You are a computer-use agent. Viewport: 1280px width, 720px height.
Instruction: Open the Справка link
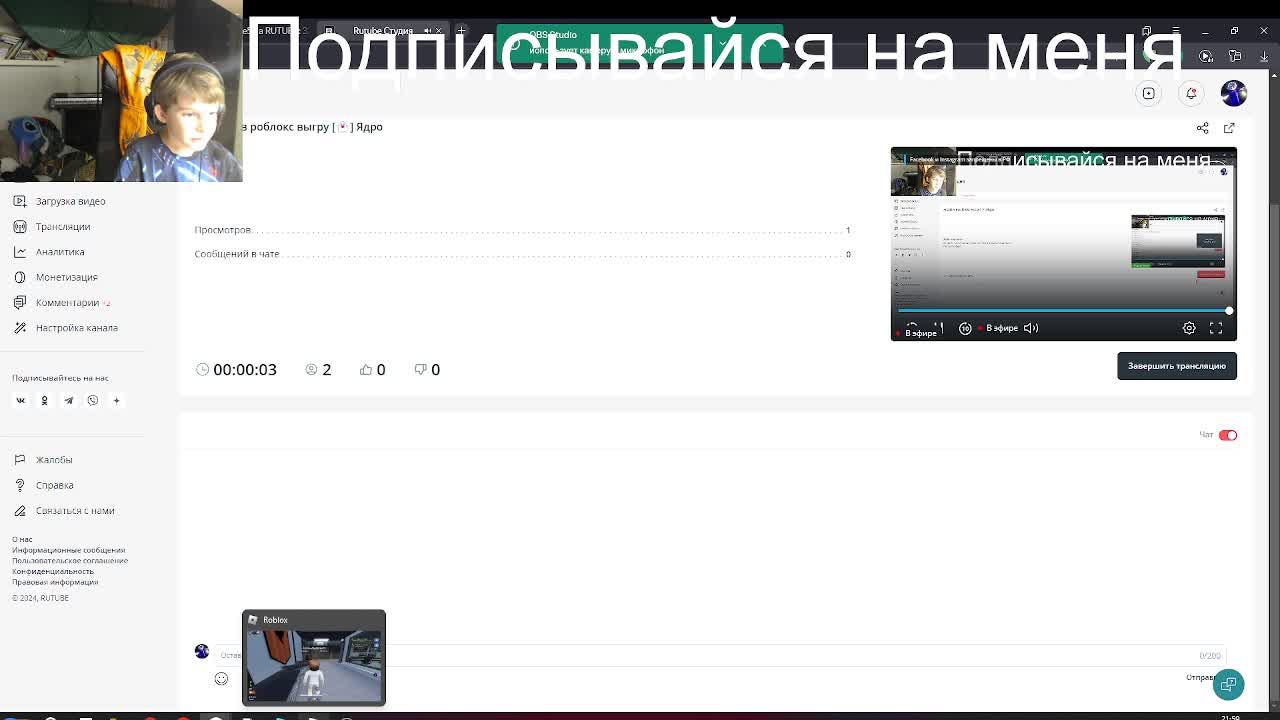(x=55, y=485)
